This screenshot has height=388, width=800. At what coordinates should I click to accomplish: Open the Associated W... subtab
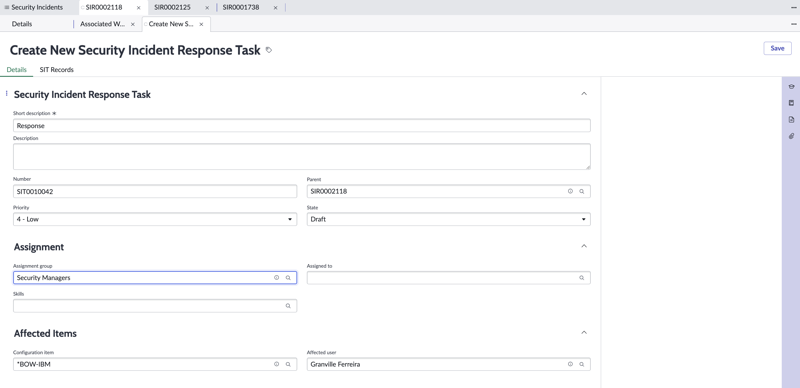(x=103, y=24)
